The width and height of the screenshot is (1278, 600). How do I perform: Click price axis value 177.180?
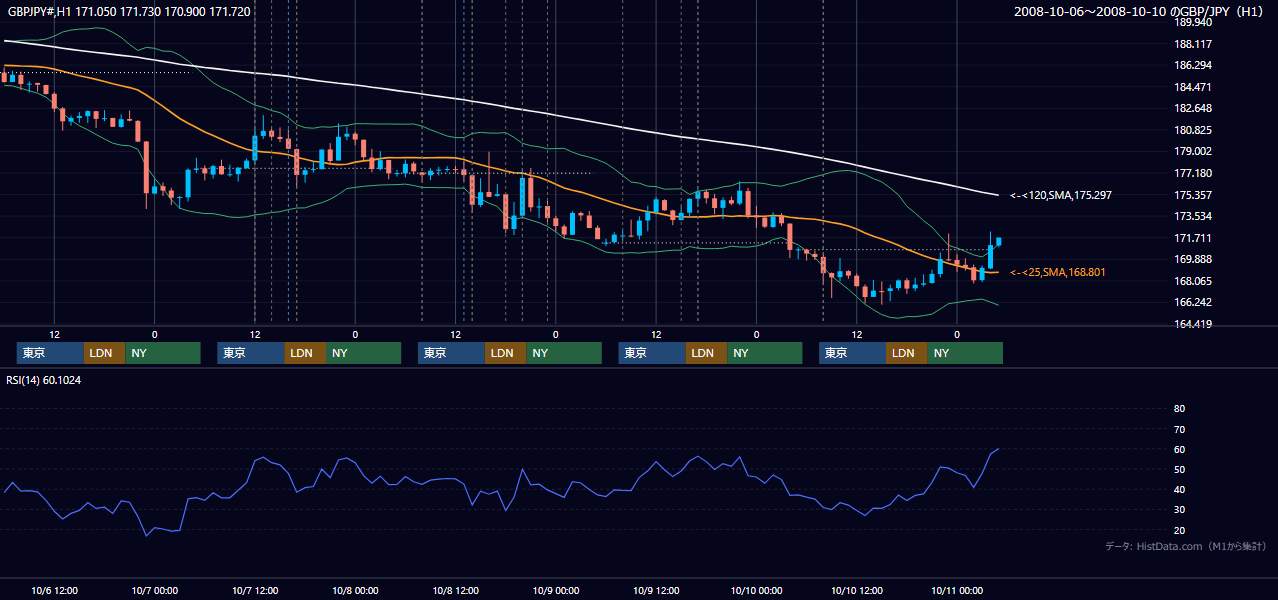tap(1194, 173)
